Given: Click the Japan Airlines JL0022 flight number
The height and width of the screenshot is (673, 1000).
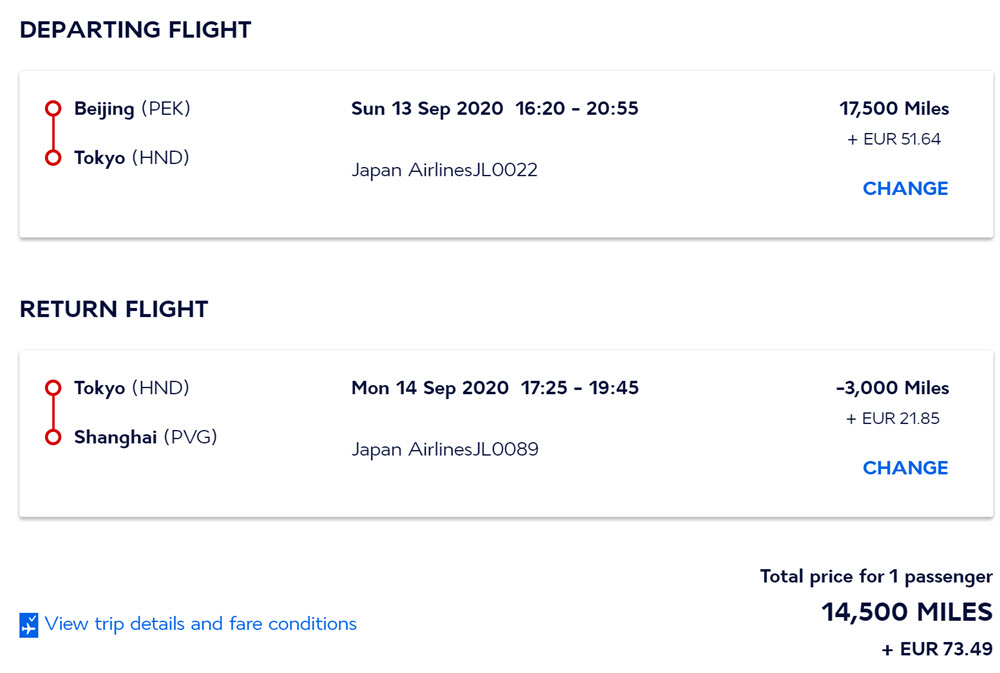Looking at the screenshot, I should coord(445,170).
